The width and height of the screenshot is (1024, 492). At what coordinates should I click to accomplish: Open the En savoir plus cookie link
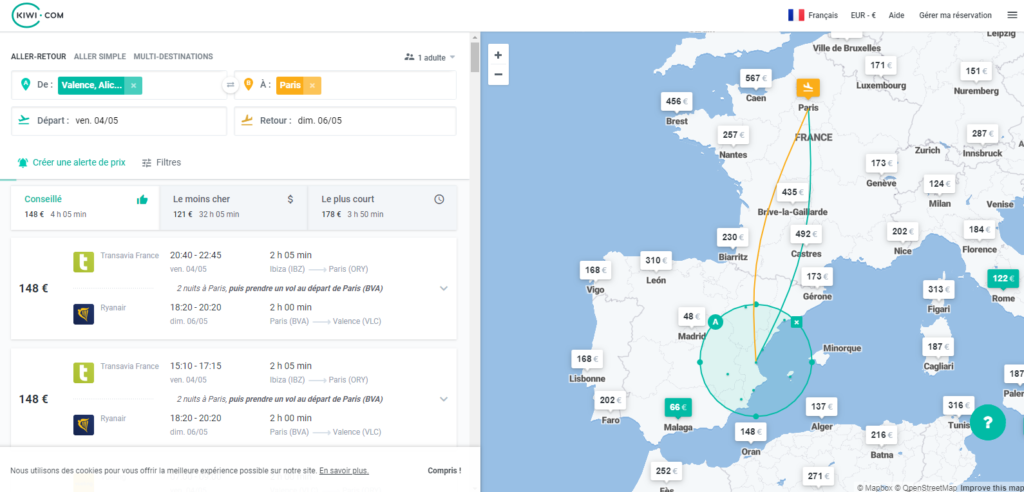click(344, 470)
